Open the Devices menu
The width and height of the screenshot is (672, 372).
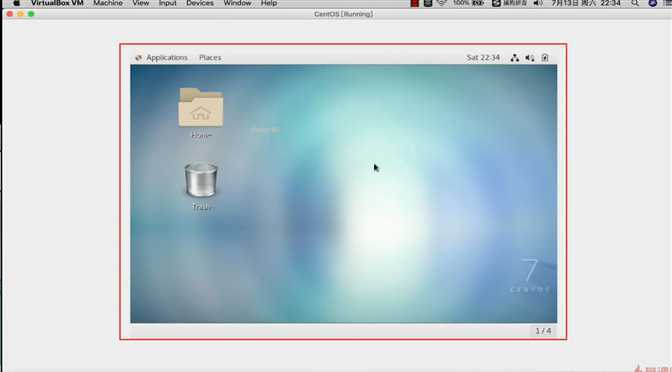pyautogui.click(x=200, y=3)
